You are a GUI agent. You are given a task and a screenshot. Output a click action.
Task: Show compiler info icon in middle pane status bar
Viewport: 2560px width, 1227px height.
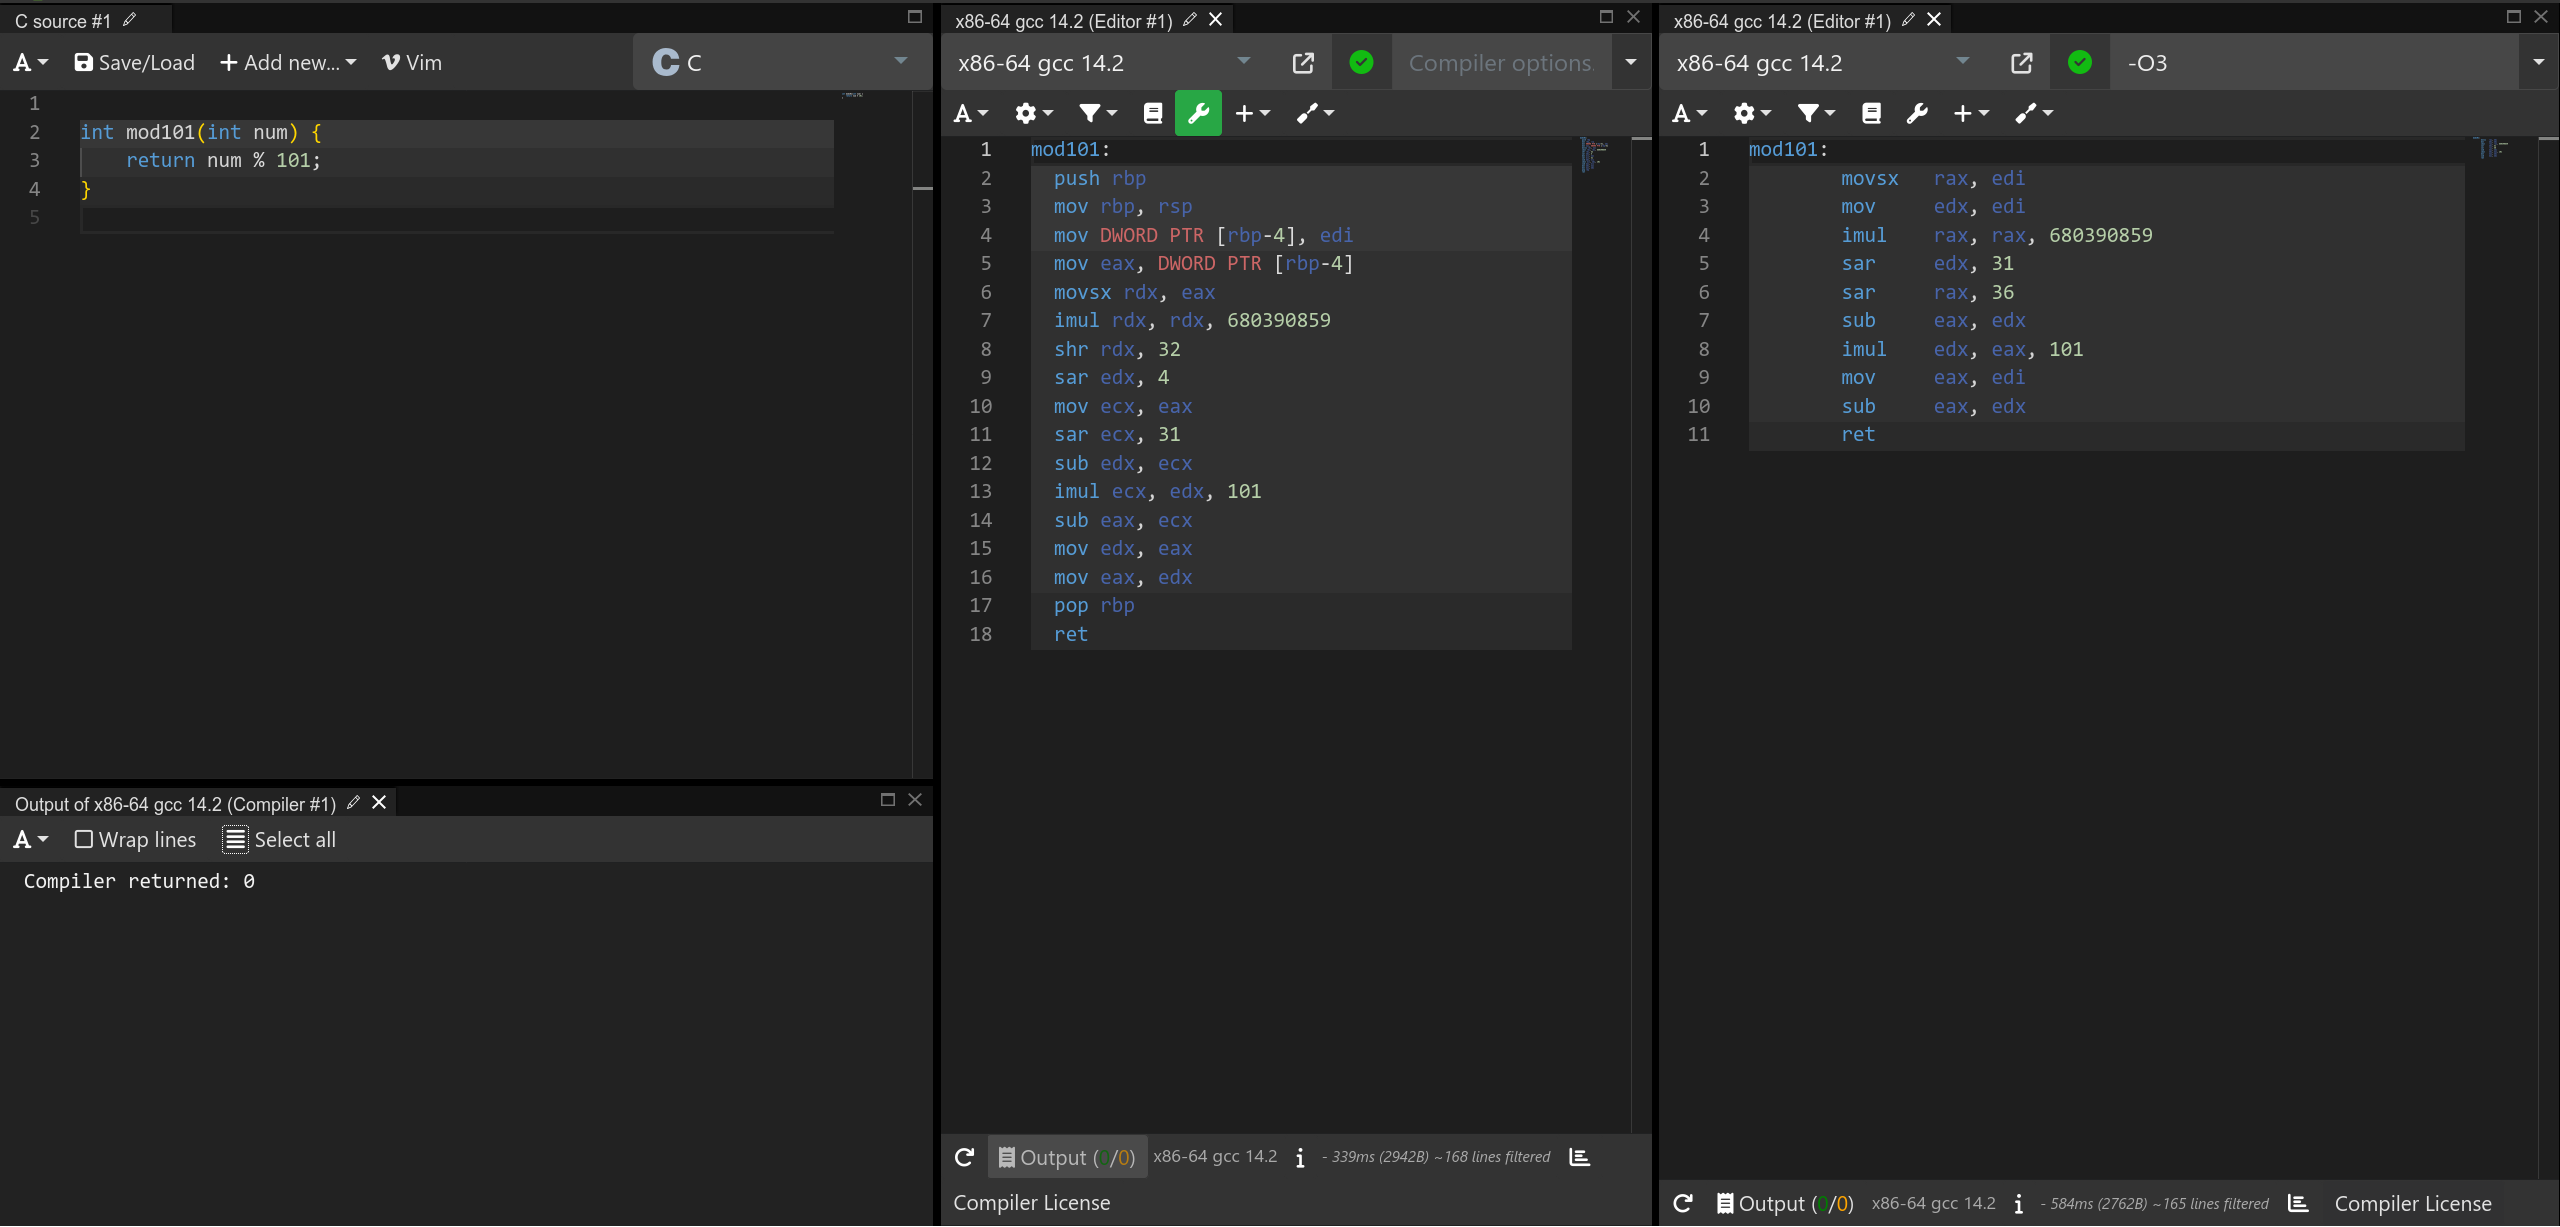(x=1300, y=1158)
